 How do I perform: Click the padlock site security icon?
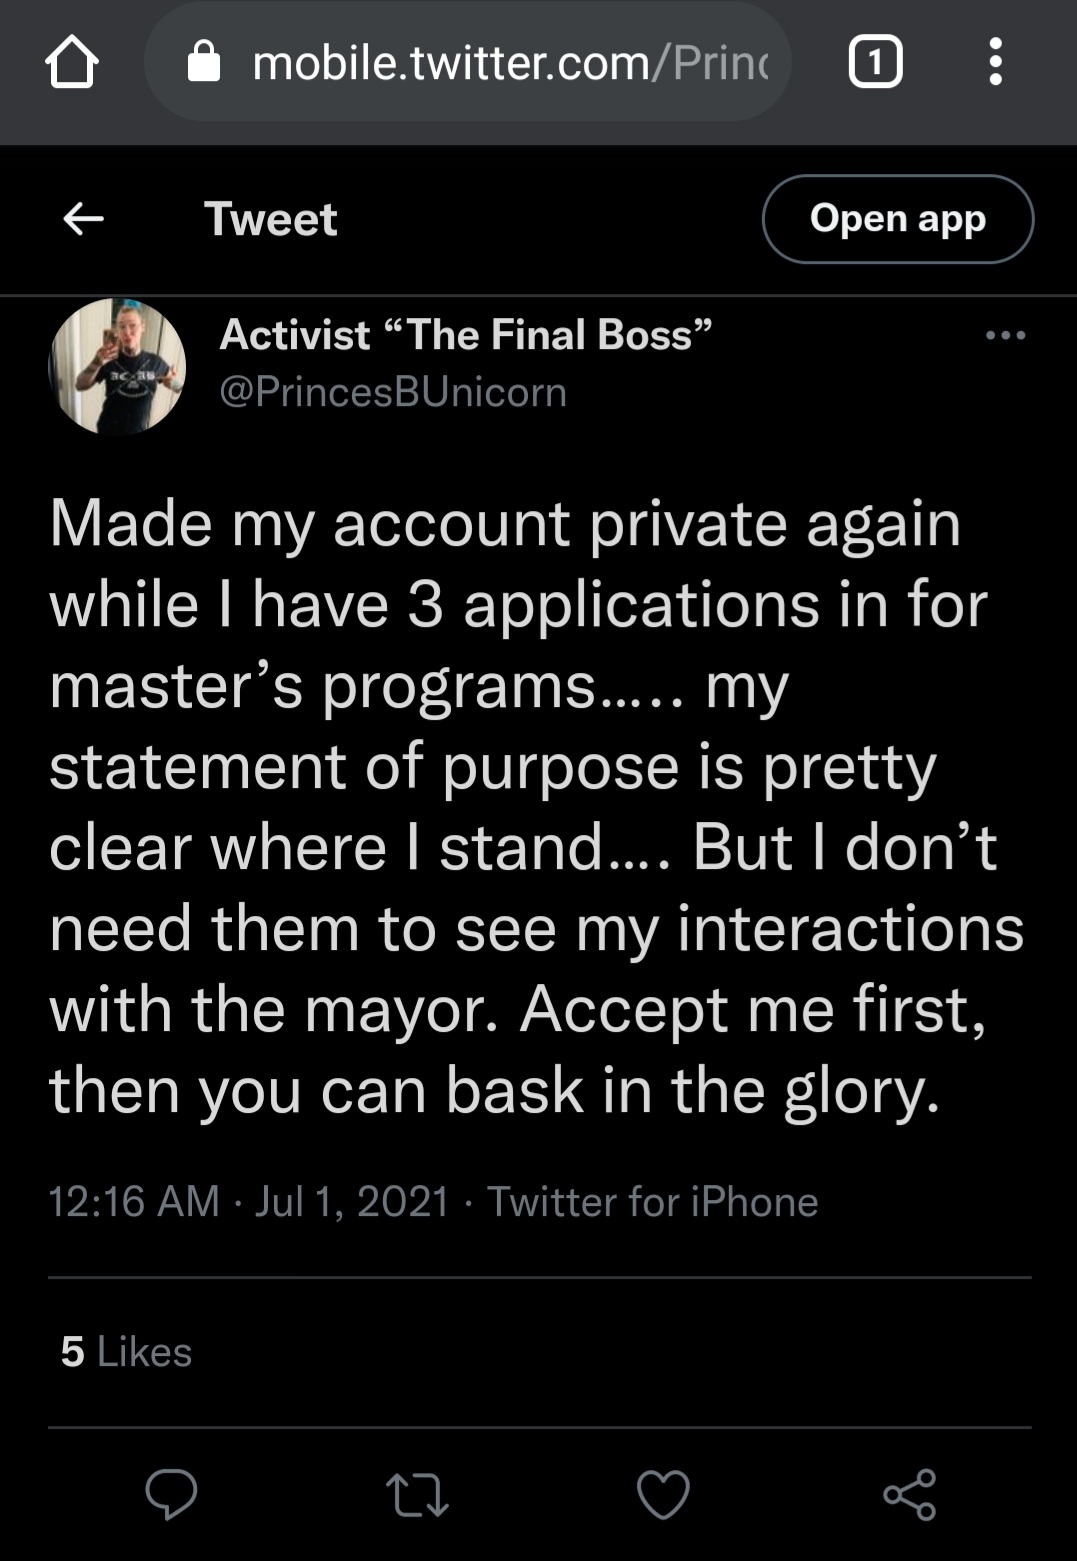(x=204, y=62)
